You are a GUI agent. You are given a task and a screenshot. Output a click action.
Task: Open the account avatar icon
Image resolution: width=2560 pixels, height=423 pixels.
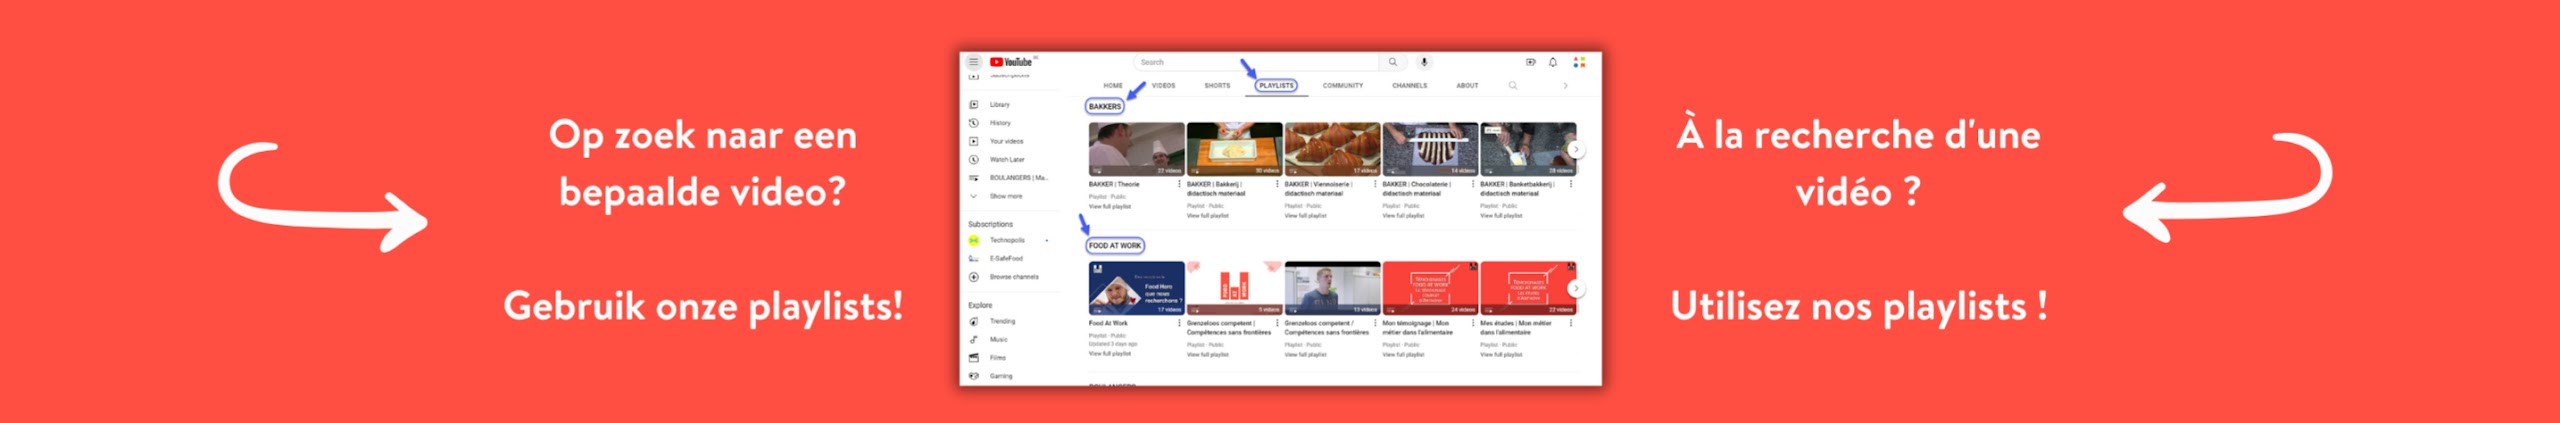pos(1579,62)
